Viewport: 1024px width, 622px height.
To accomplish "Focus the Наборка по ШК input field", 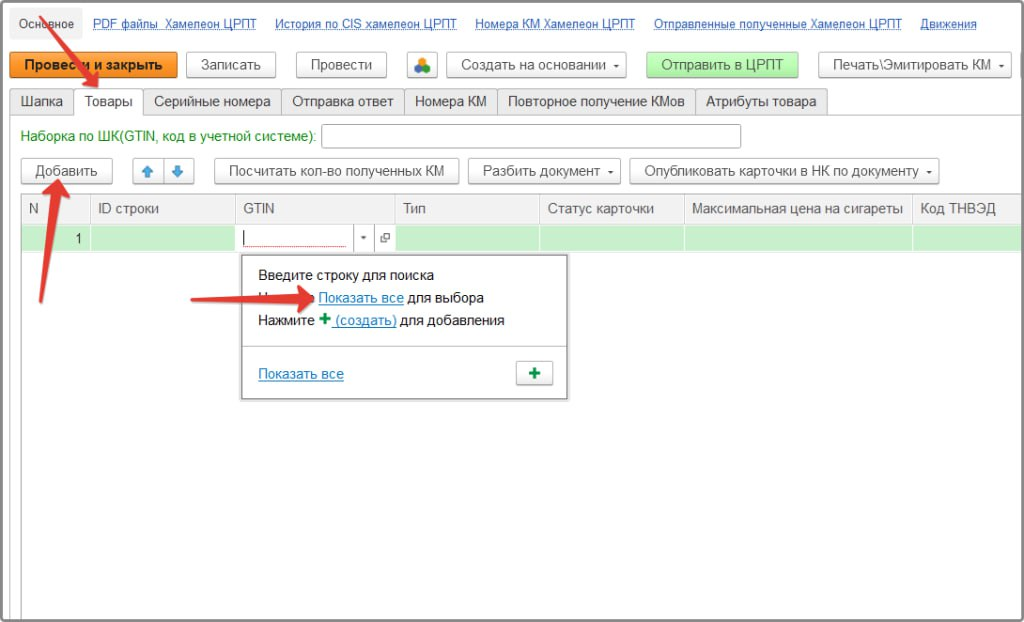I will tap(531, 137).
